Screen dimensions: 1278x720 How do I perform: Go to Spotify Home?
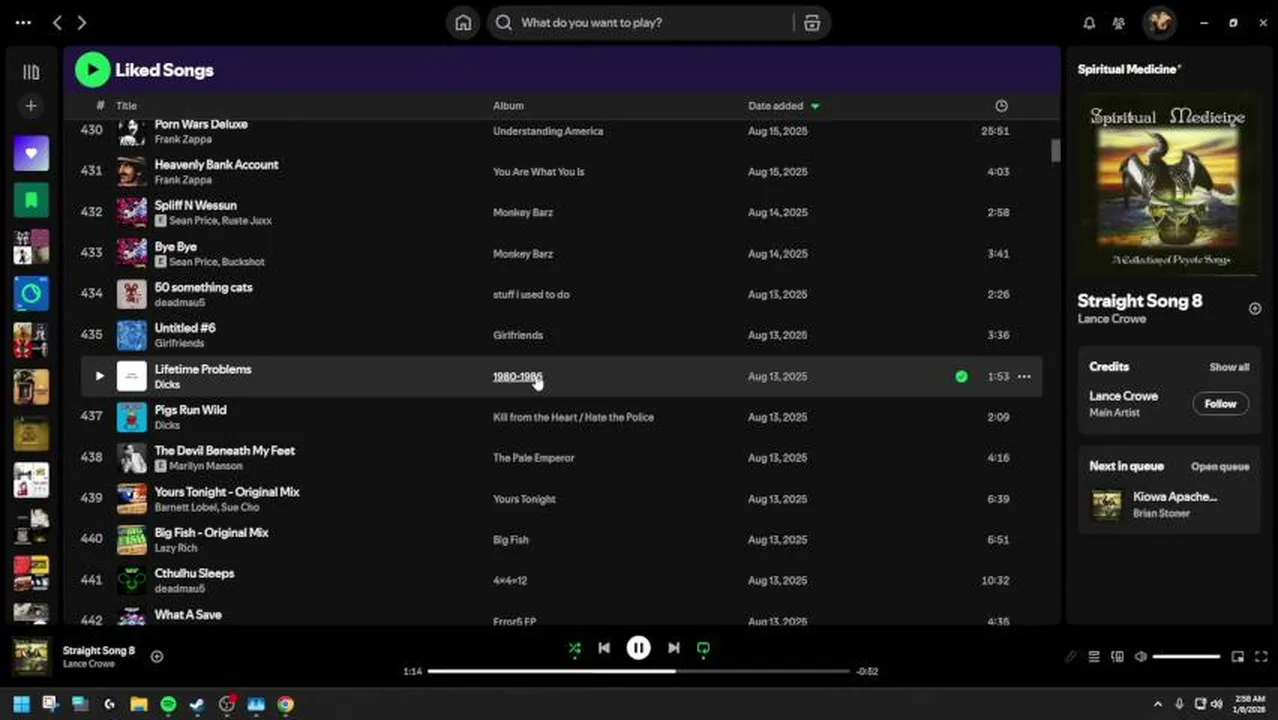coord(463,23)
